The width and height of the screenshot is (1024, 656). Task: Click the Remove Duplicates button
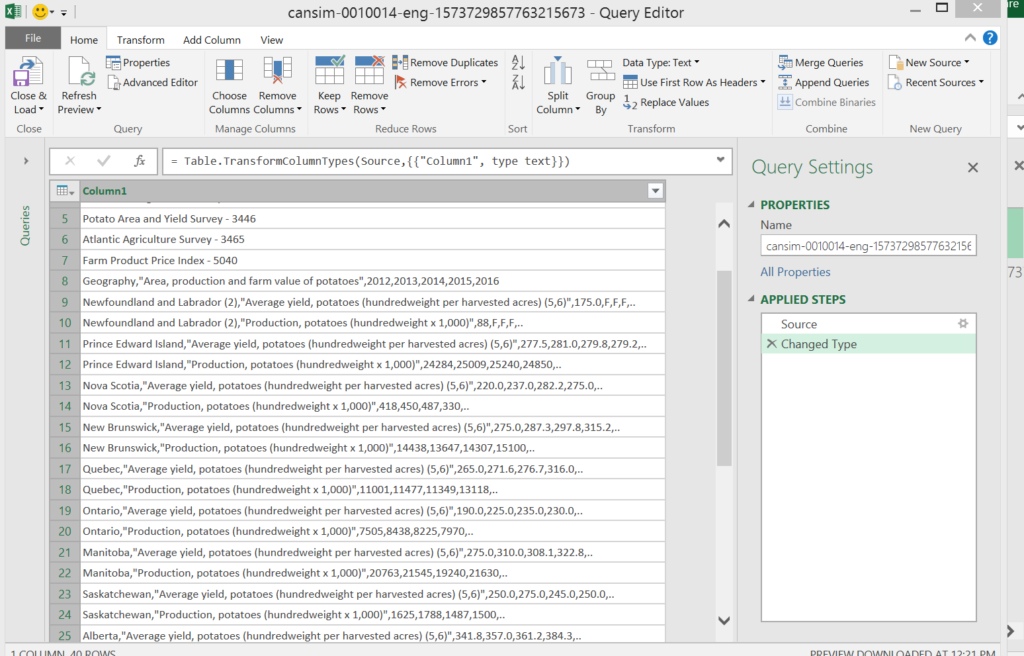(x=445, y=62)
